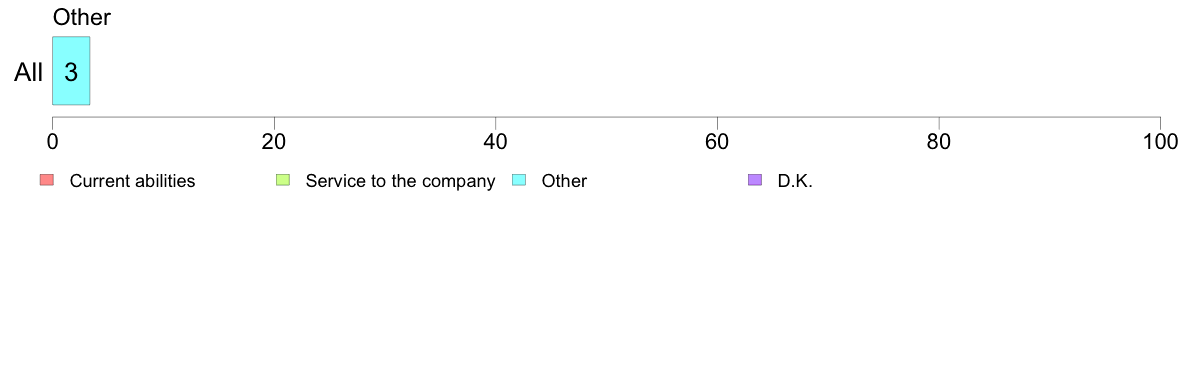The width and height of the screenshot is (1188, 368).
Task: Click the 60 axis tick label
Action: click(x=717, y=142)
